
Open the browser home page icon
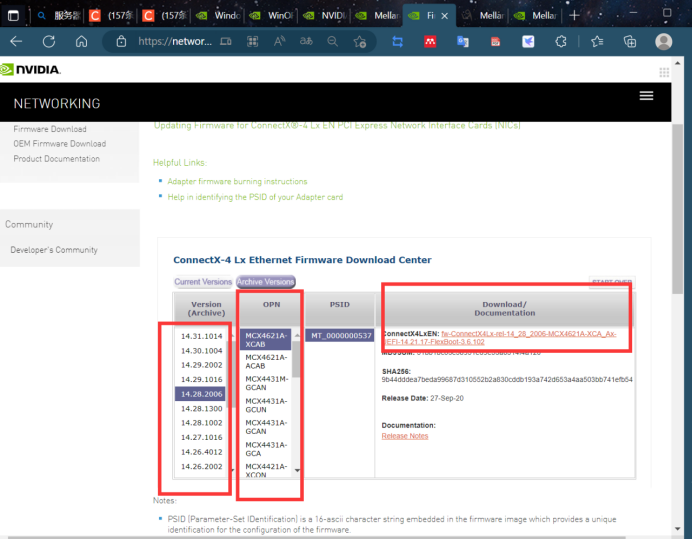[x=81, y=42]
